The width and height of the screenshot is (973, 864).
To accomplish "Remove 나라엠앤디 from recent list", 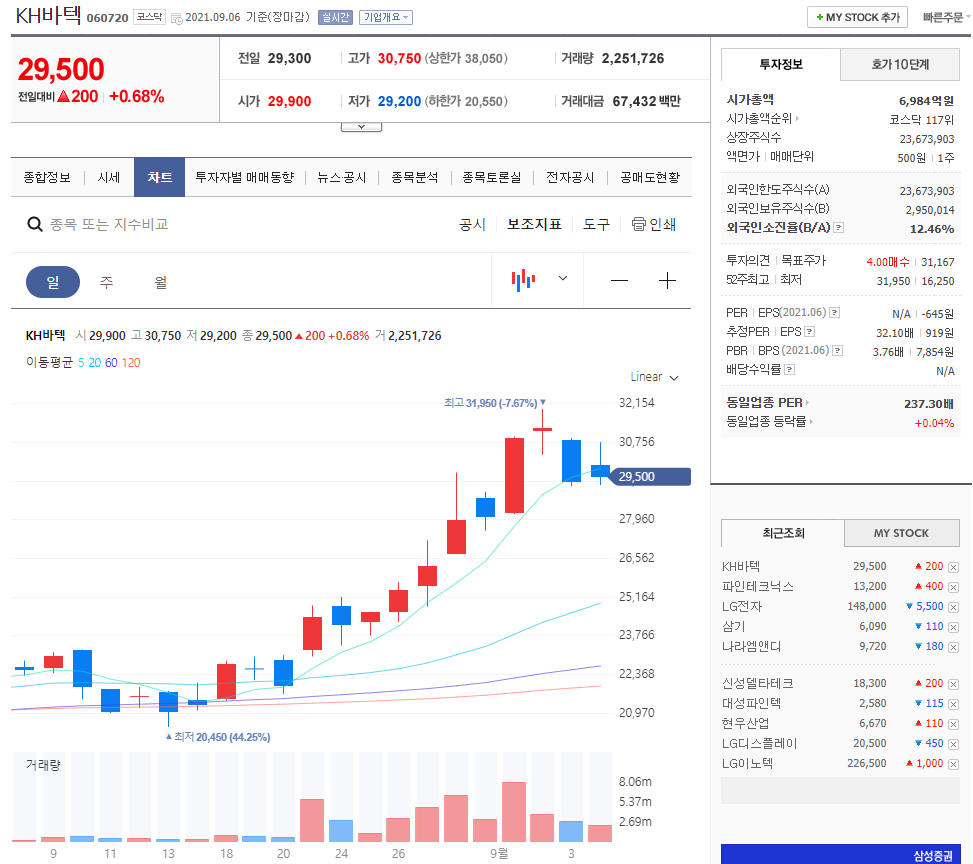I will click(953, 647).
